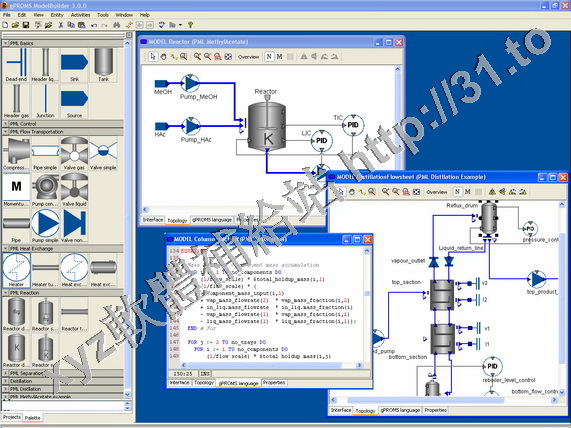Select the connection tool in the Reactor window

coord(173,56)
